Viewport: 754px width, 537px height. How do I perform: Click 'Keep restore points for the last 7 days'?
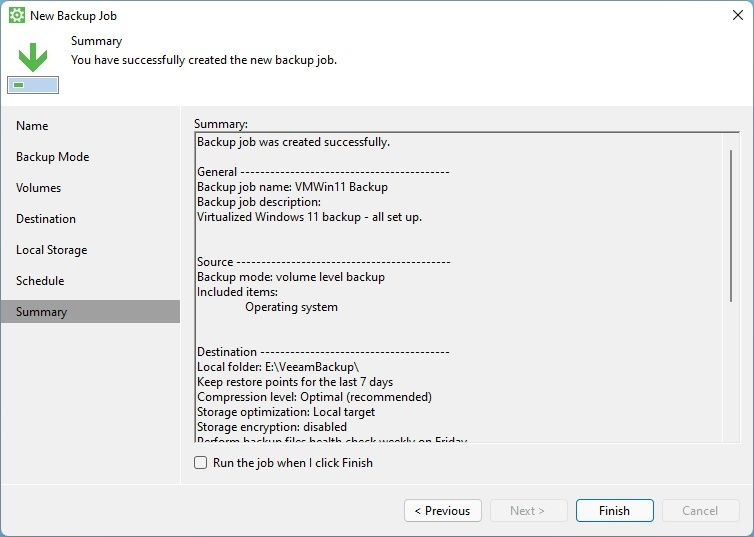coord(295,382)
